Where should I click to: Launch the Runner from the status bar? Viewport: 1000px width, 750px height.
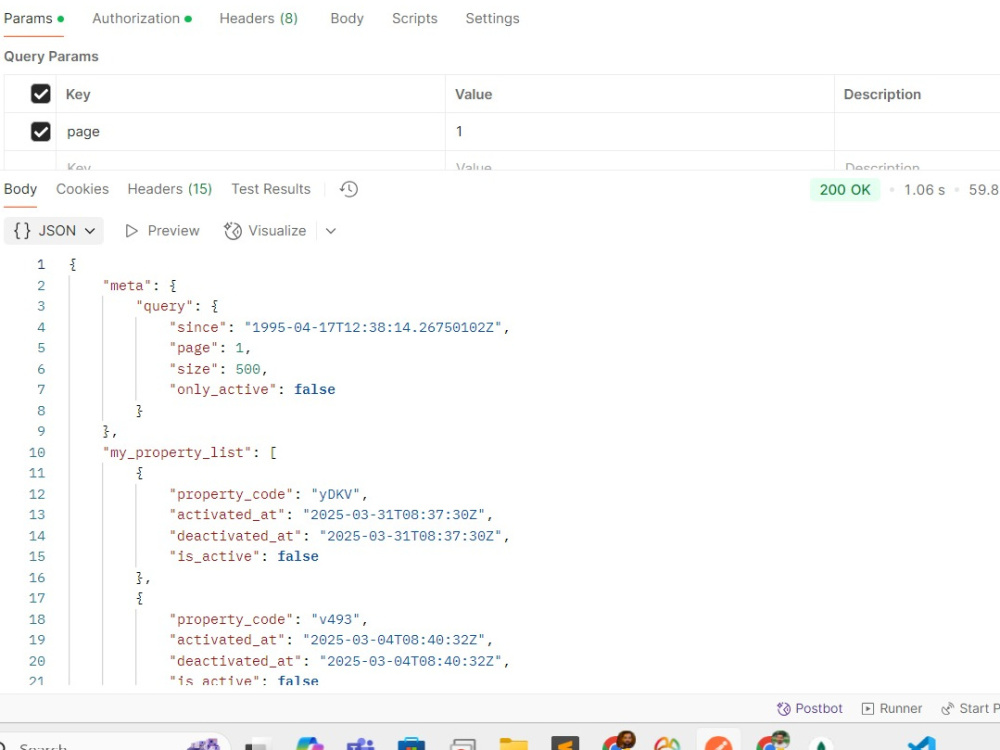pos(892,709)
